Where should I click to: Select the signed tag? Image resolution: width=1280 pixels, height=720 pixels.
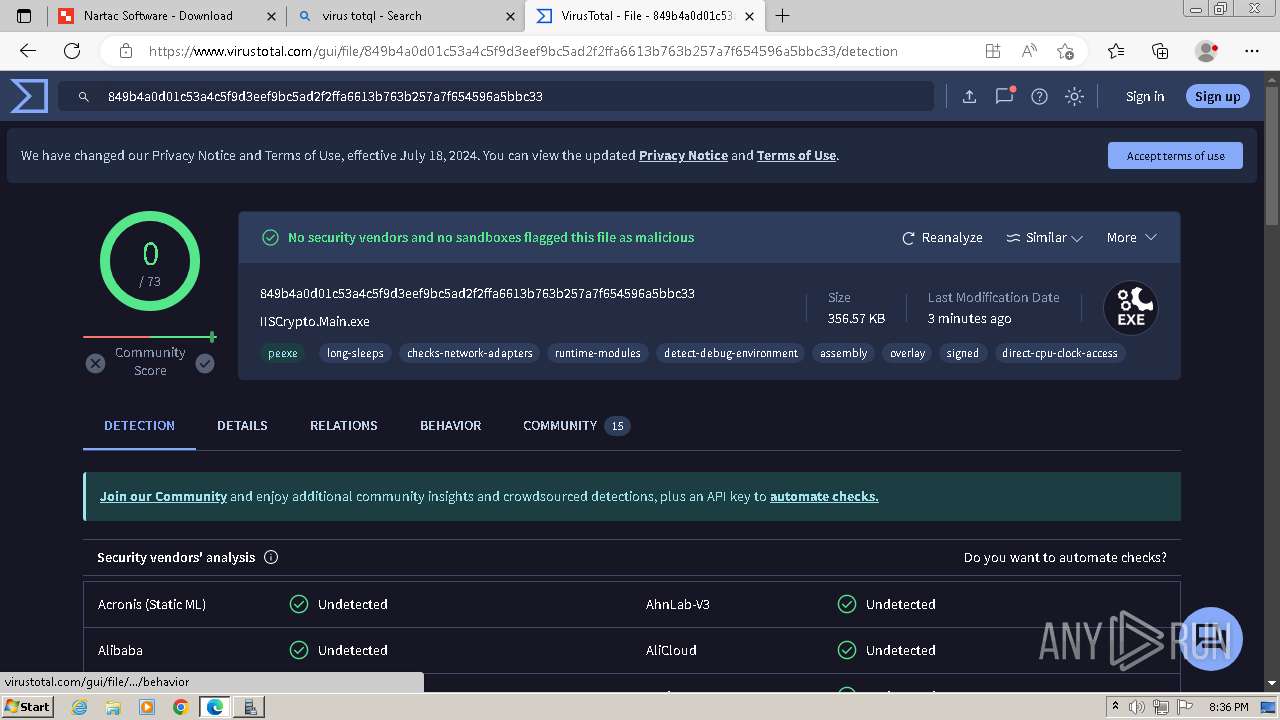[962, 353]
